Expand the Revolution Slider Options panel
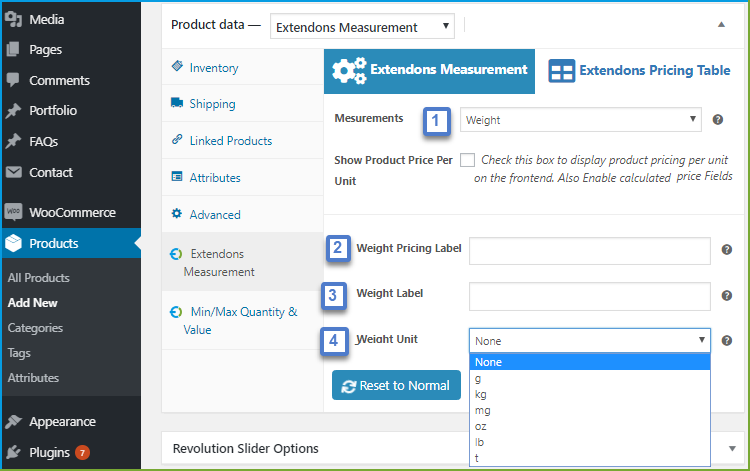Screen dimensions: 750x471 732,449
